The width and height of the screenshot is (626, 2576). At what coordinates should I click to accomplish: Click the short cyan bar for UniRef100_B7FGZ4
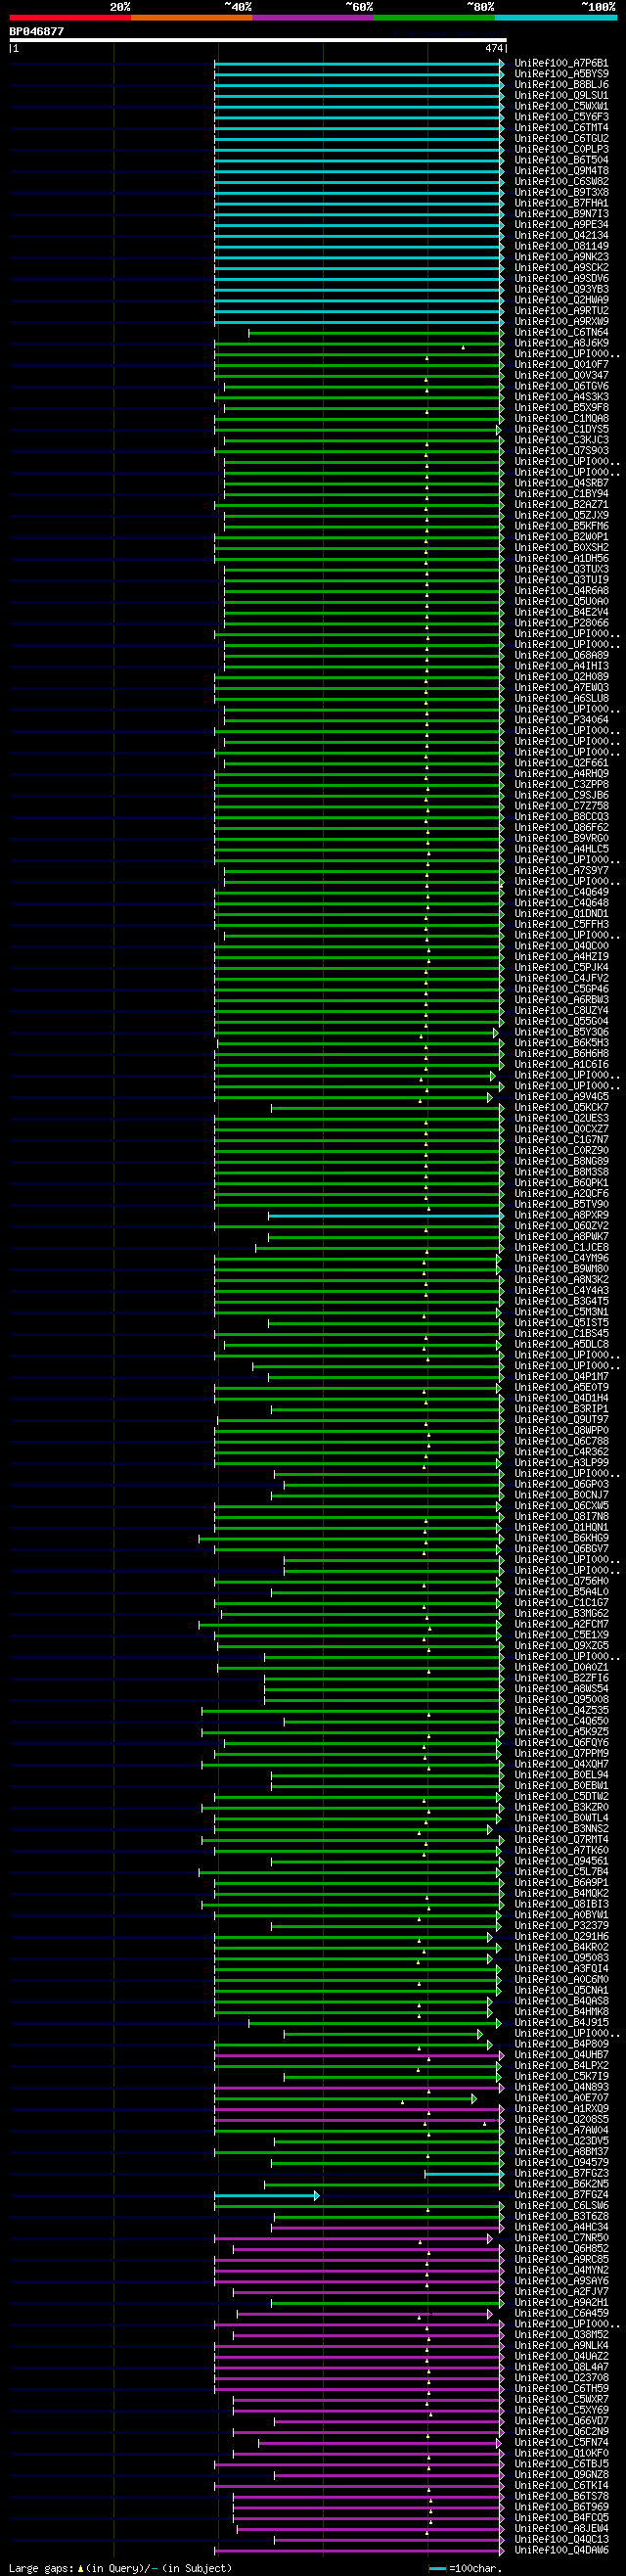pos(266,2196)
